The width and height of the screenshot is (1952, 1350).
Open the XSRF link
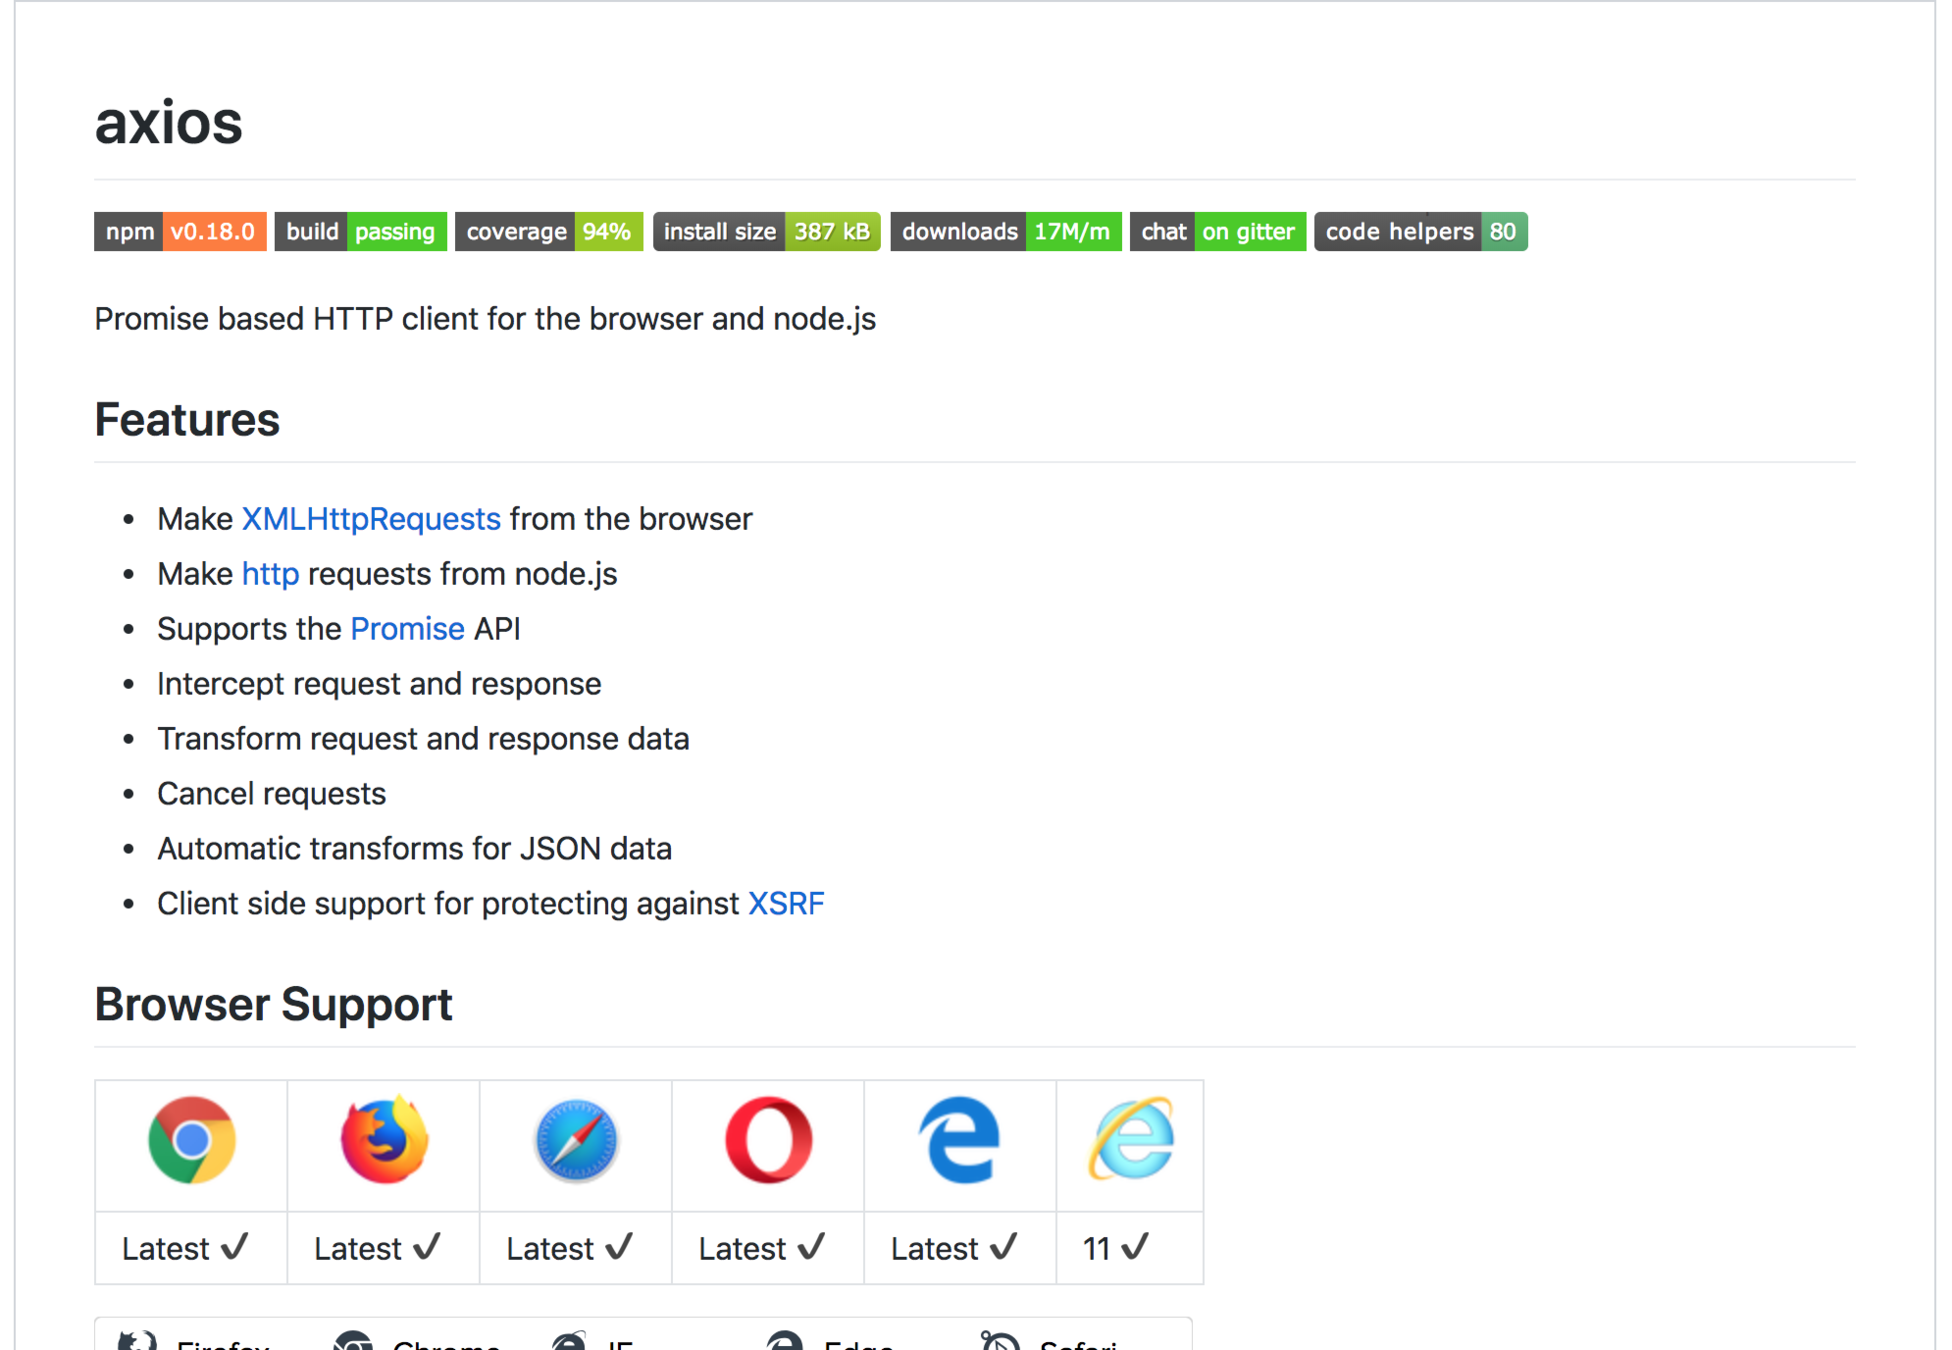pyautogui.click(x=786, y=904)
